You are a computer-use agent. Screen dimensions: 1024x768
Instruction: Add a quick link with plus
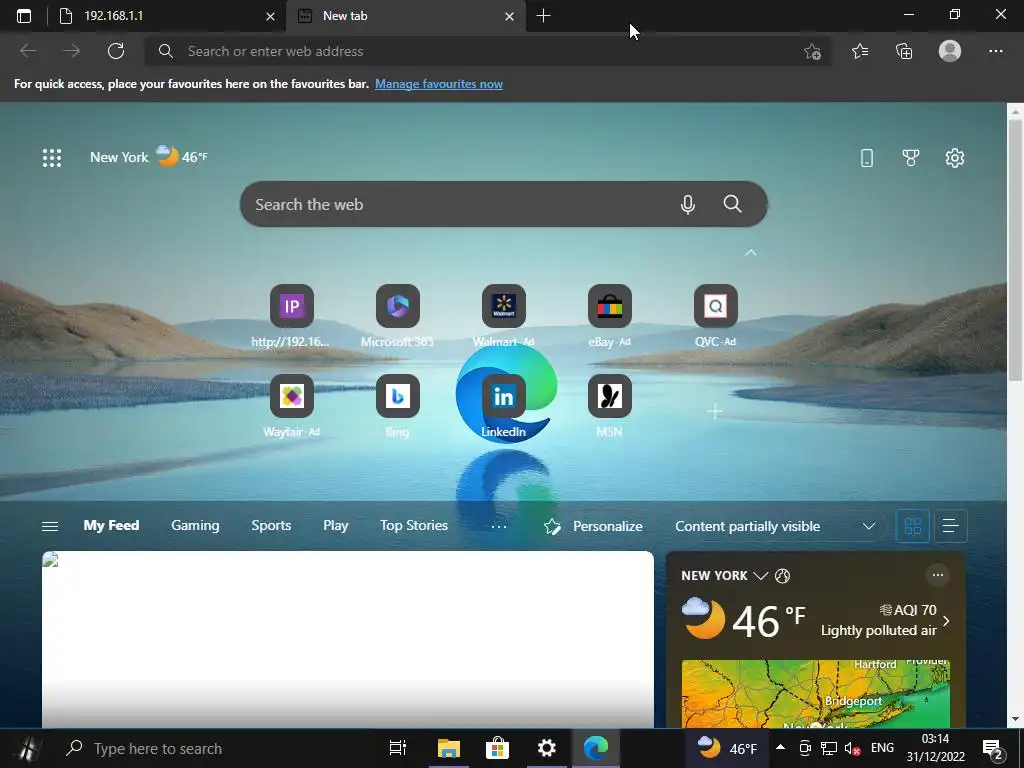715,411
